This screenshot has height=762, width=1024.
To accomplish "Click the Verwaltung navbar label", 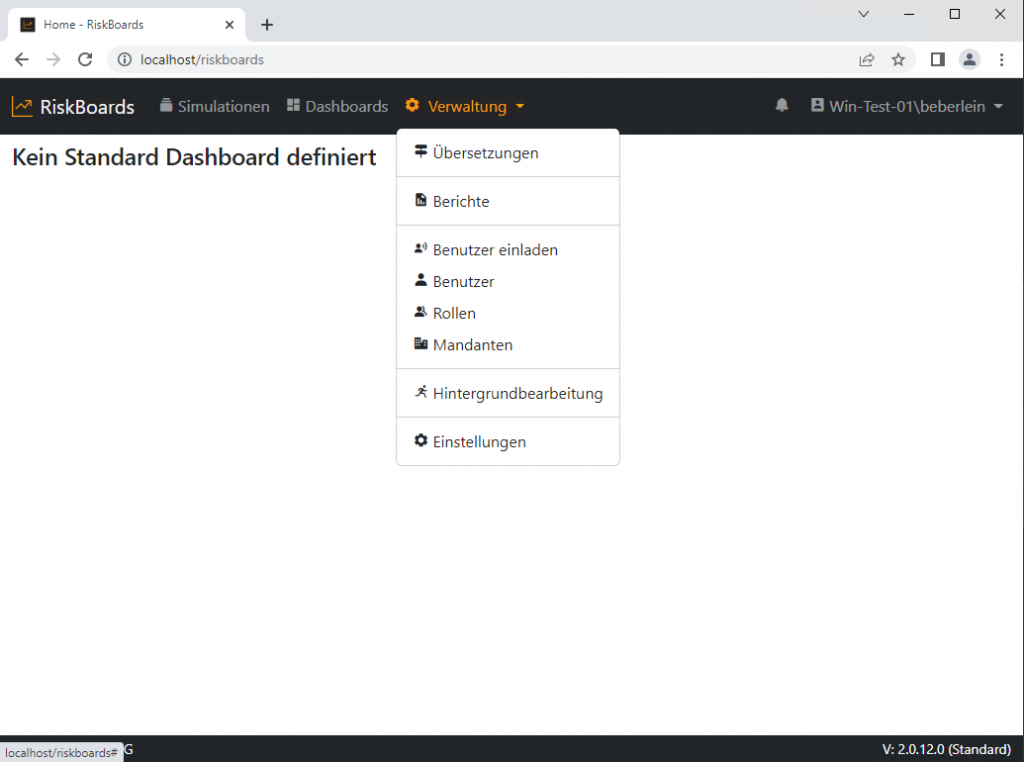I will [467, 106].
